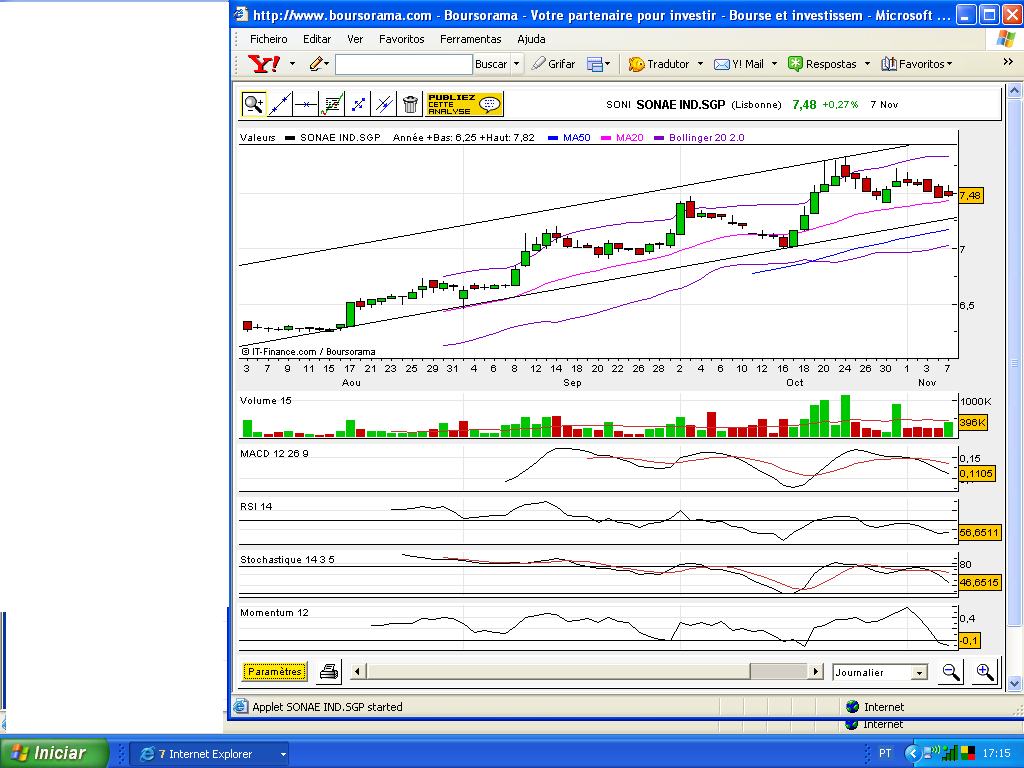Open the Favoritos menu
Screen dimensions: 1024x768
401,39
